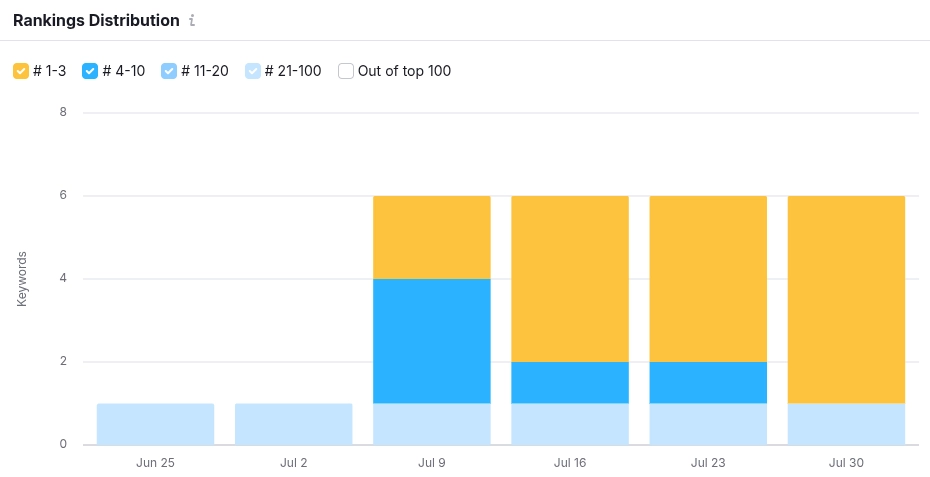Select the yellow segment of Jul 30 bar
This screenshot has width=930, height=477.
coord(846,299)
